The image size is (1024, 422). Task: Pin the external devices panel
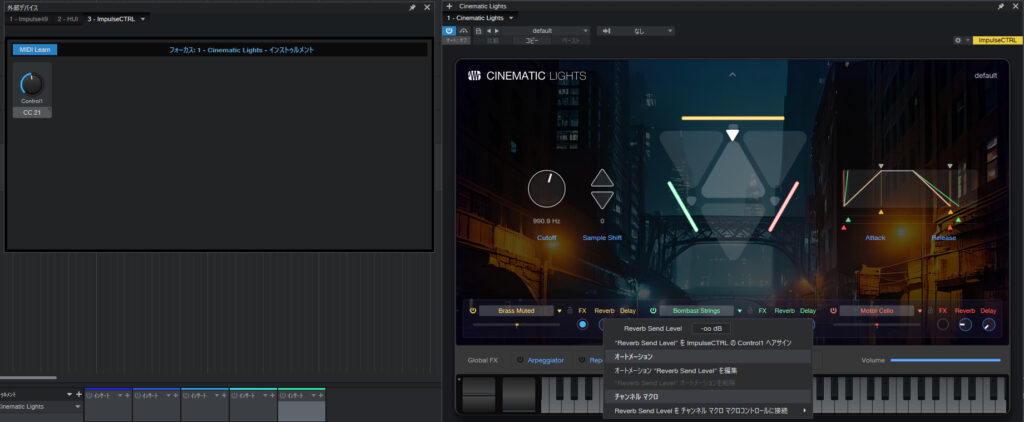pyautogui.click(x=413, y=6)
